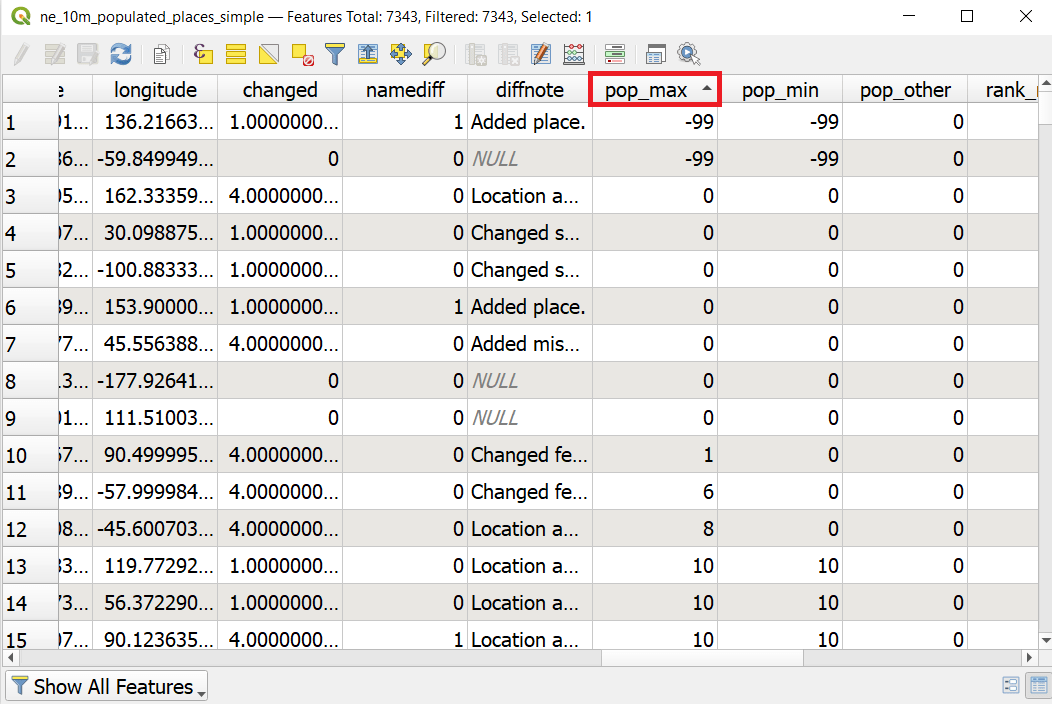Open select features by expression icon
Screen dimensions: 1052x704
click(x=203, y=54)
